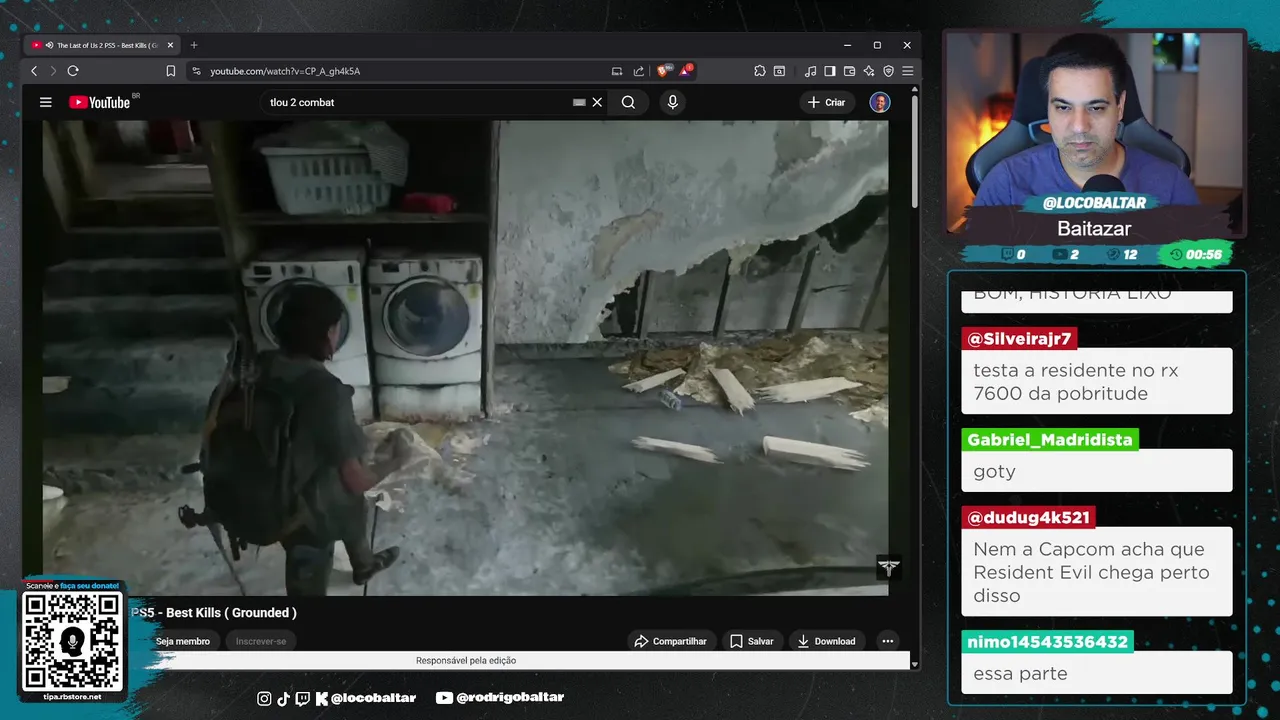Open the Leo AI sparkle icon
Screen dimensions: 1280x720
coord(869,71)
